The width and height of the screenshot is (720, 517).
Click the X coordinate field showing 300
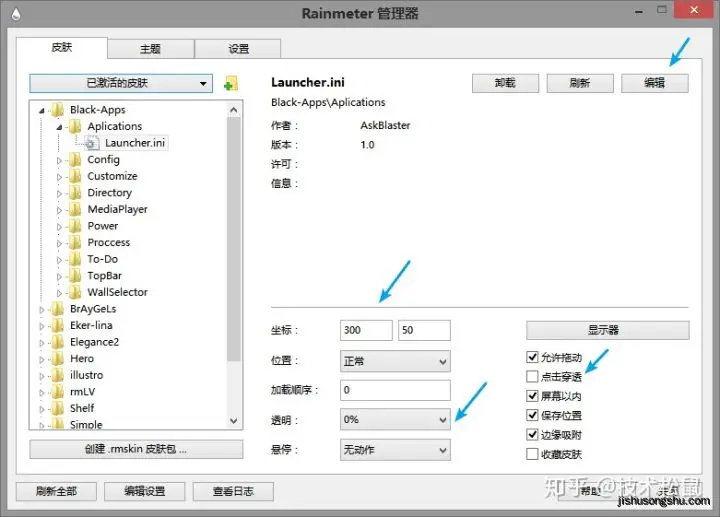[x=366, y=330]
